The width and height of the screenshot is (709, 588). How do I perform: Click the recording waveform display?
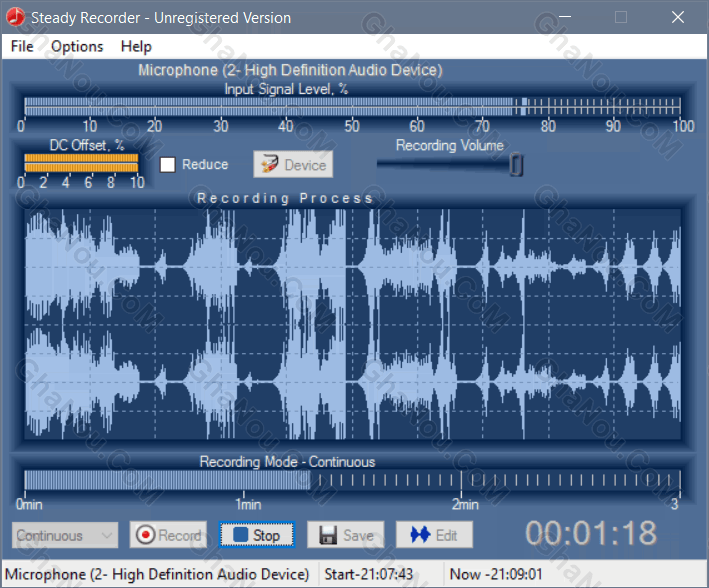353,324
